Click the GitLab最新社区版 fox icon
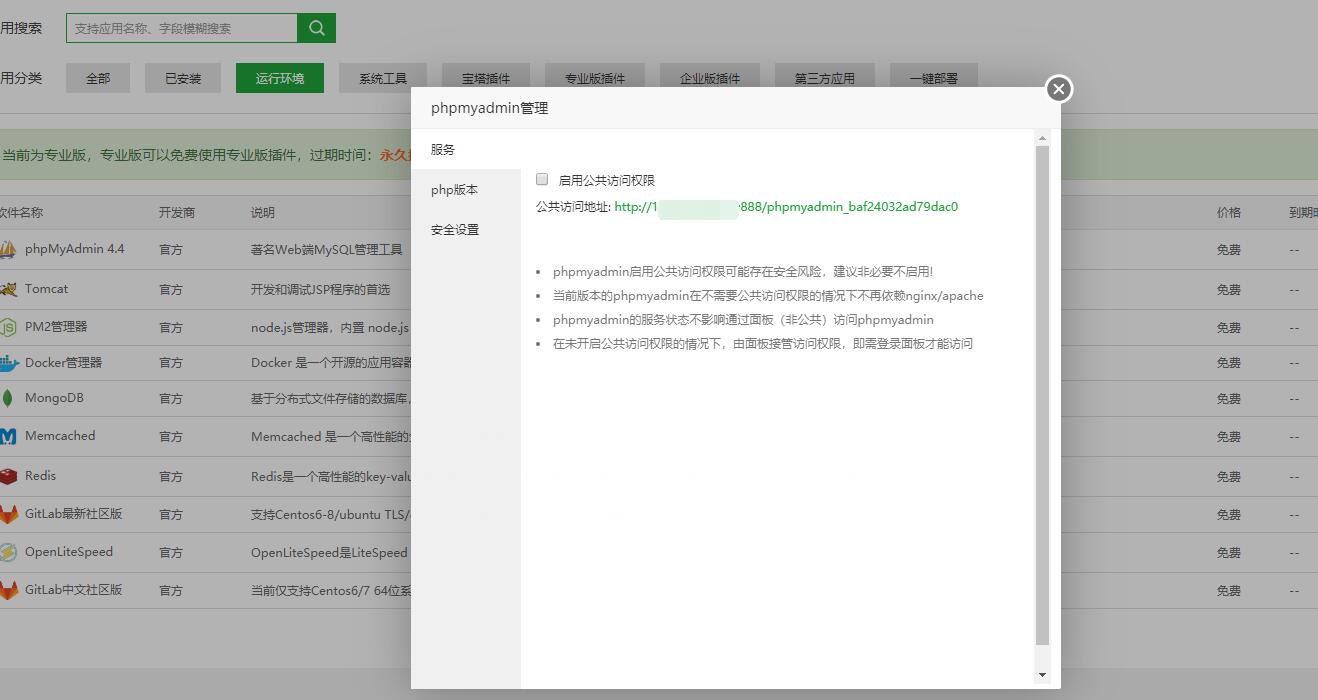Image resolution: width=1318 pixels, height=700 pixels. pos(8,514)
